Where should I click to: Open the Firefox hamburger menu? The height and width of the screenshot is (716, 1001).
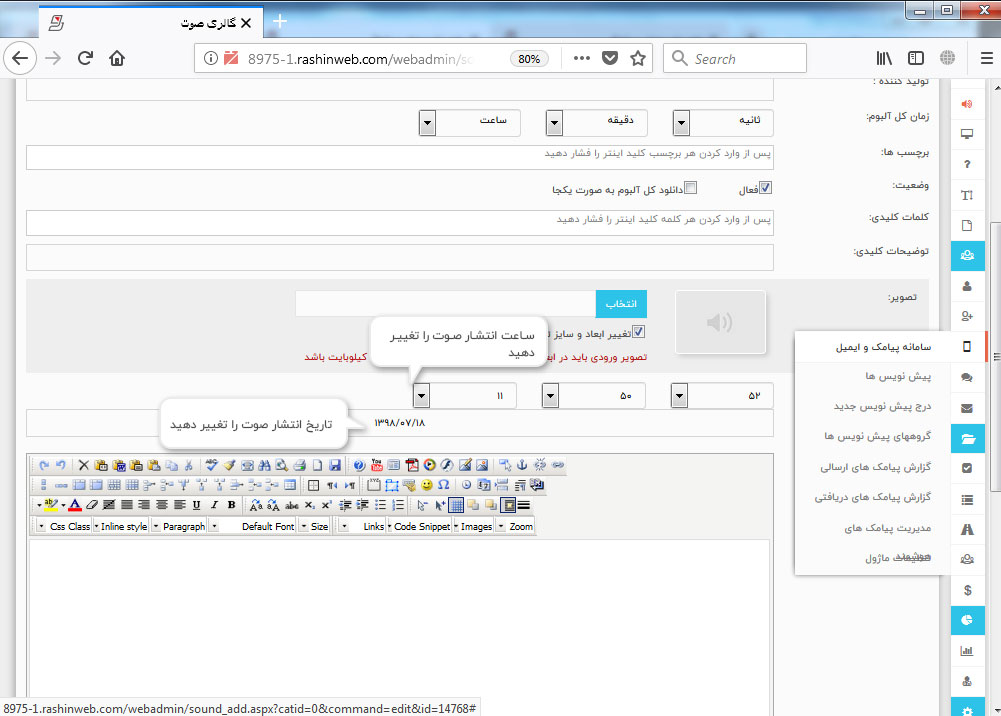tap(986, 59)
